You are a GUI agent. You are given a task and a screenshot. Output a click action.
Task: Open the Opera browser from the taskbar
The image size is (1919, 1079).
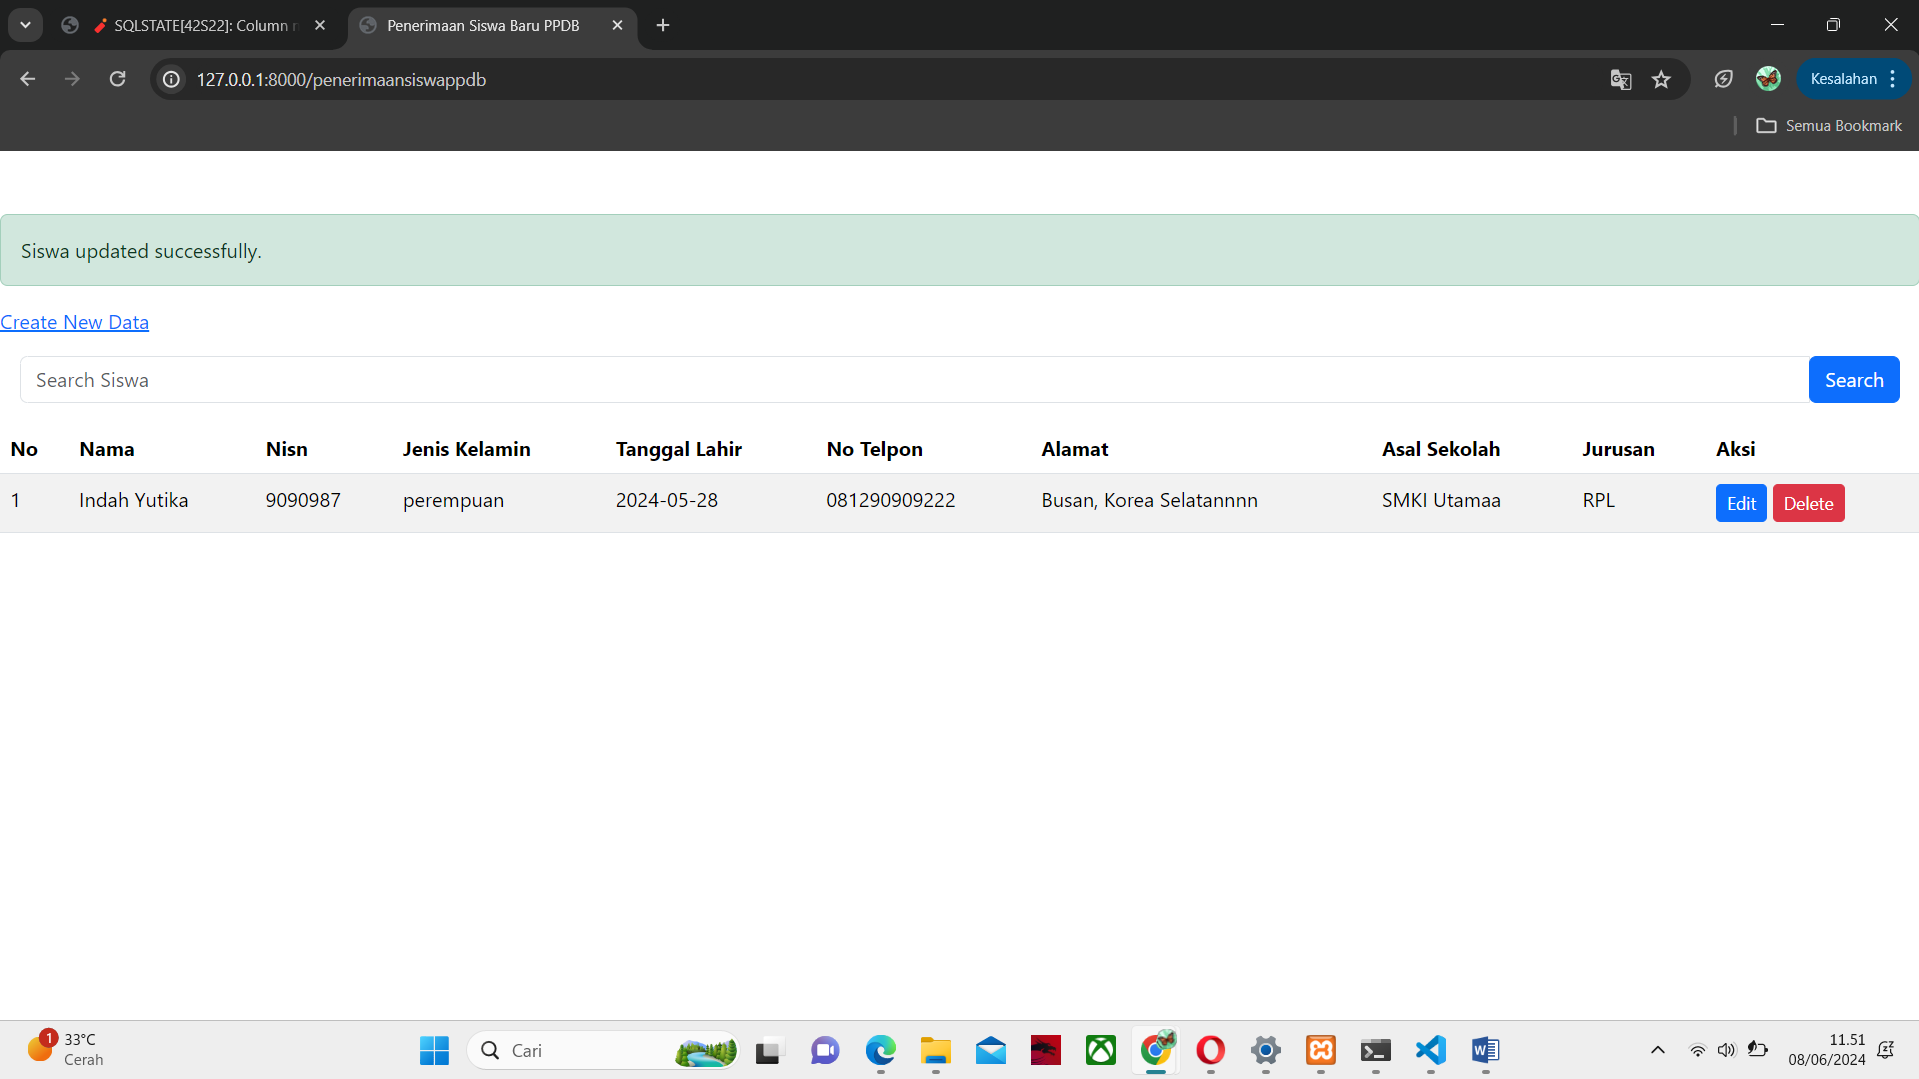(x=1210, y=1050)
